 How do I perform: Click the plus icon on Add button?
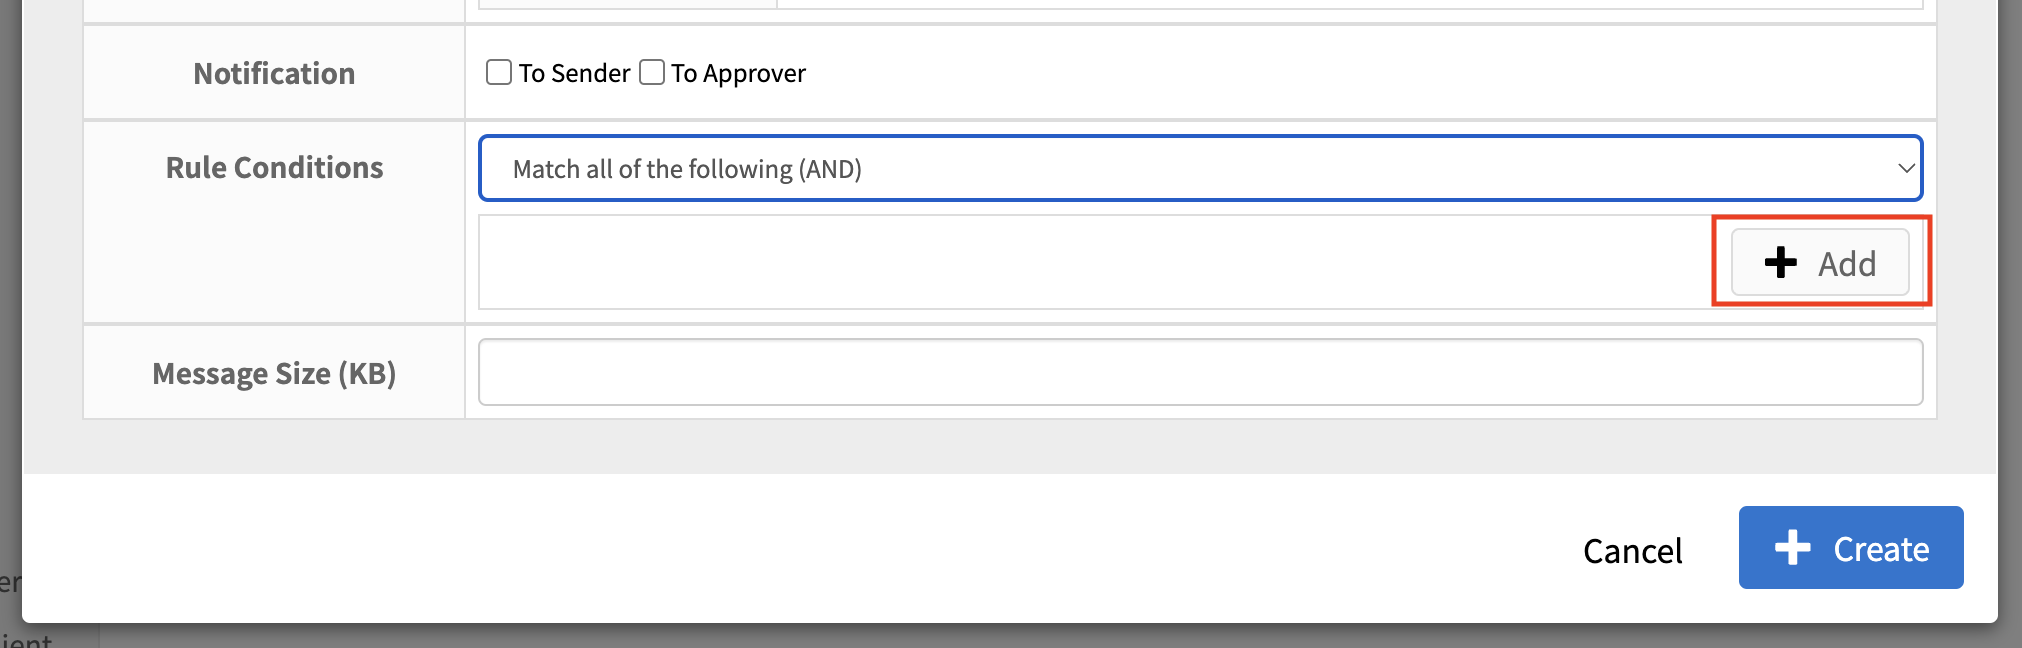(x=1780, y=262)
